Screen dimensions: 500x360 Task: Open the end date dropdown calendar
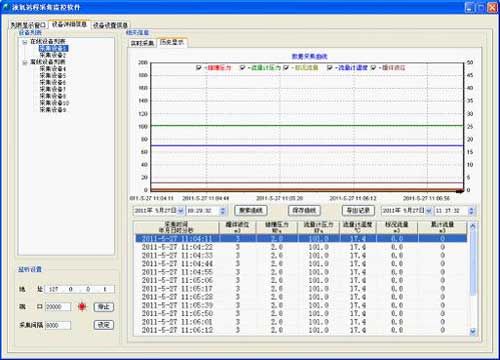click(x=429, y=211)
